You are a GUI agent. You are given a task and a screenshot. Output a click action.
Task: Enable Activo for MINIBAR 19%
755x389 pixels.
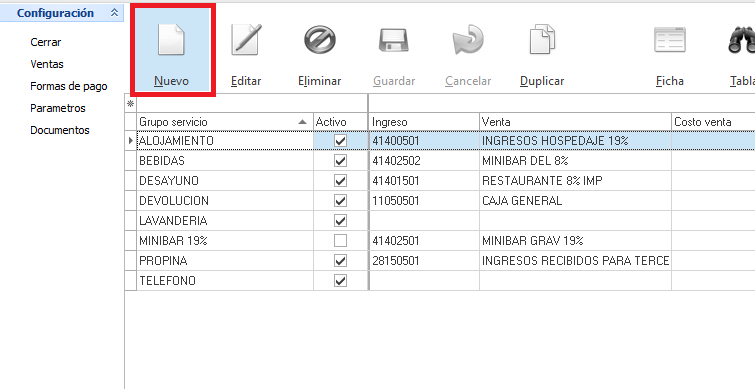340,240
